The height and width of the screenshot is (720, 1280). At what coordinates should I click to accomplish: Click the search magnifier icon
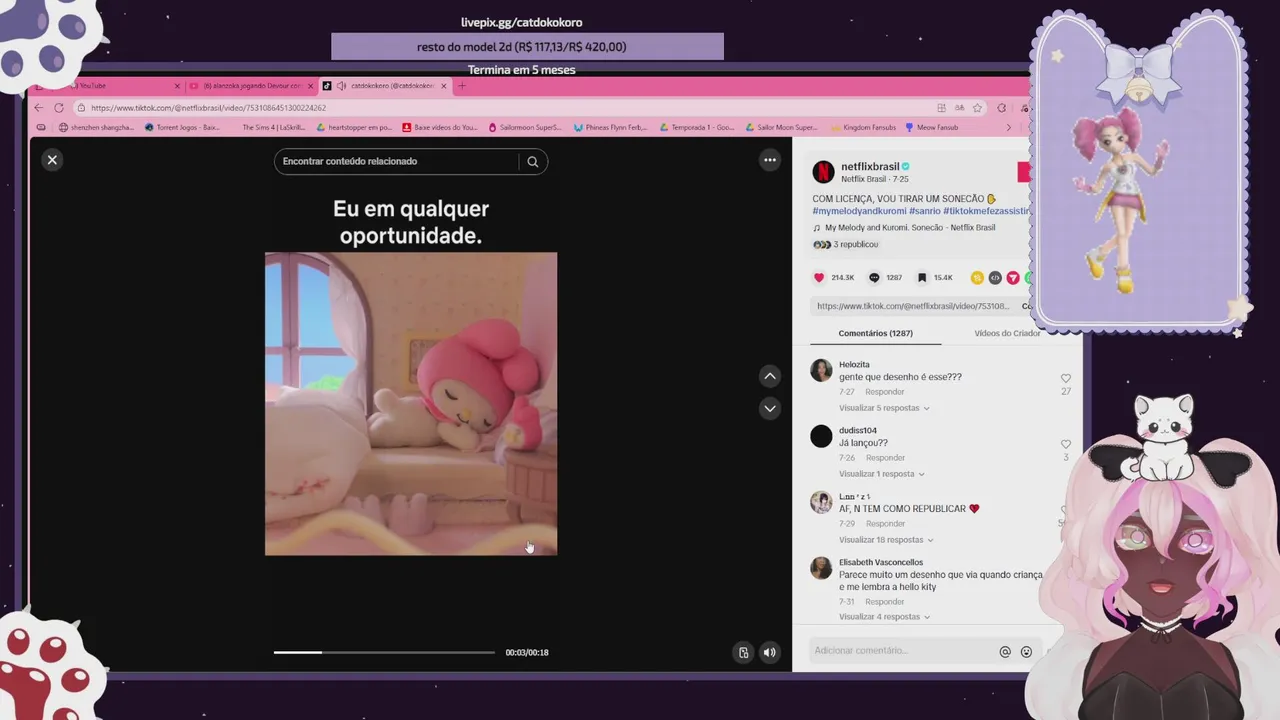(x=533, y=161)
